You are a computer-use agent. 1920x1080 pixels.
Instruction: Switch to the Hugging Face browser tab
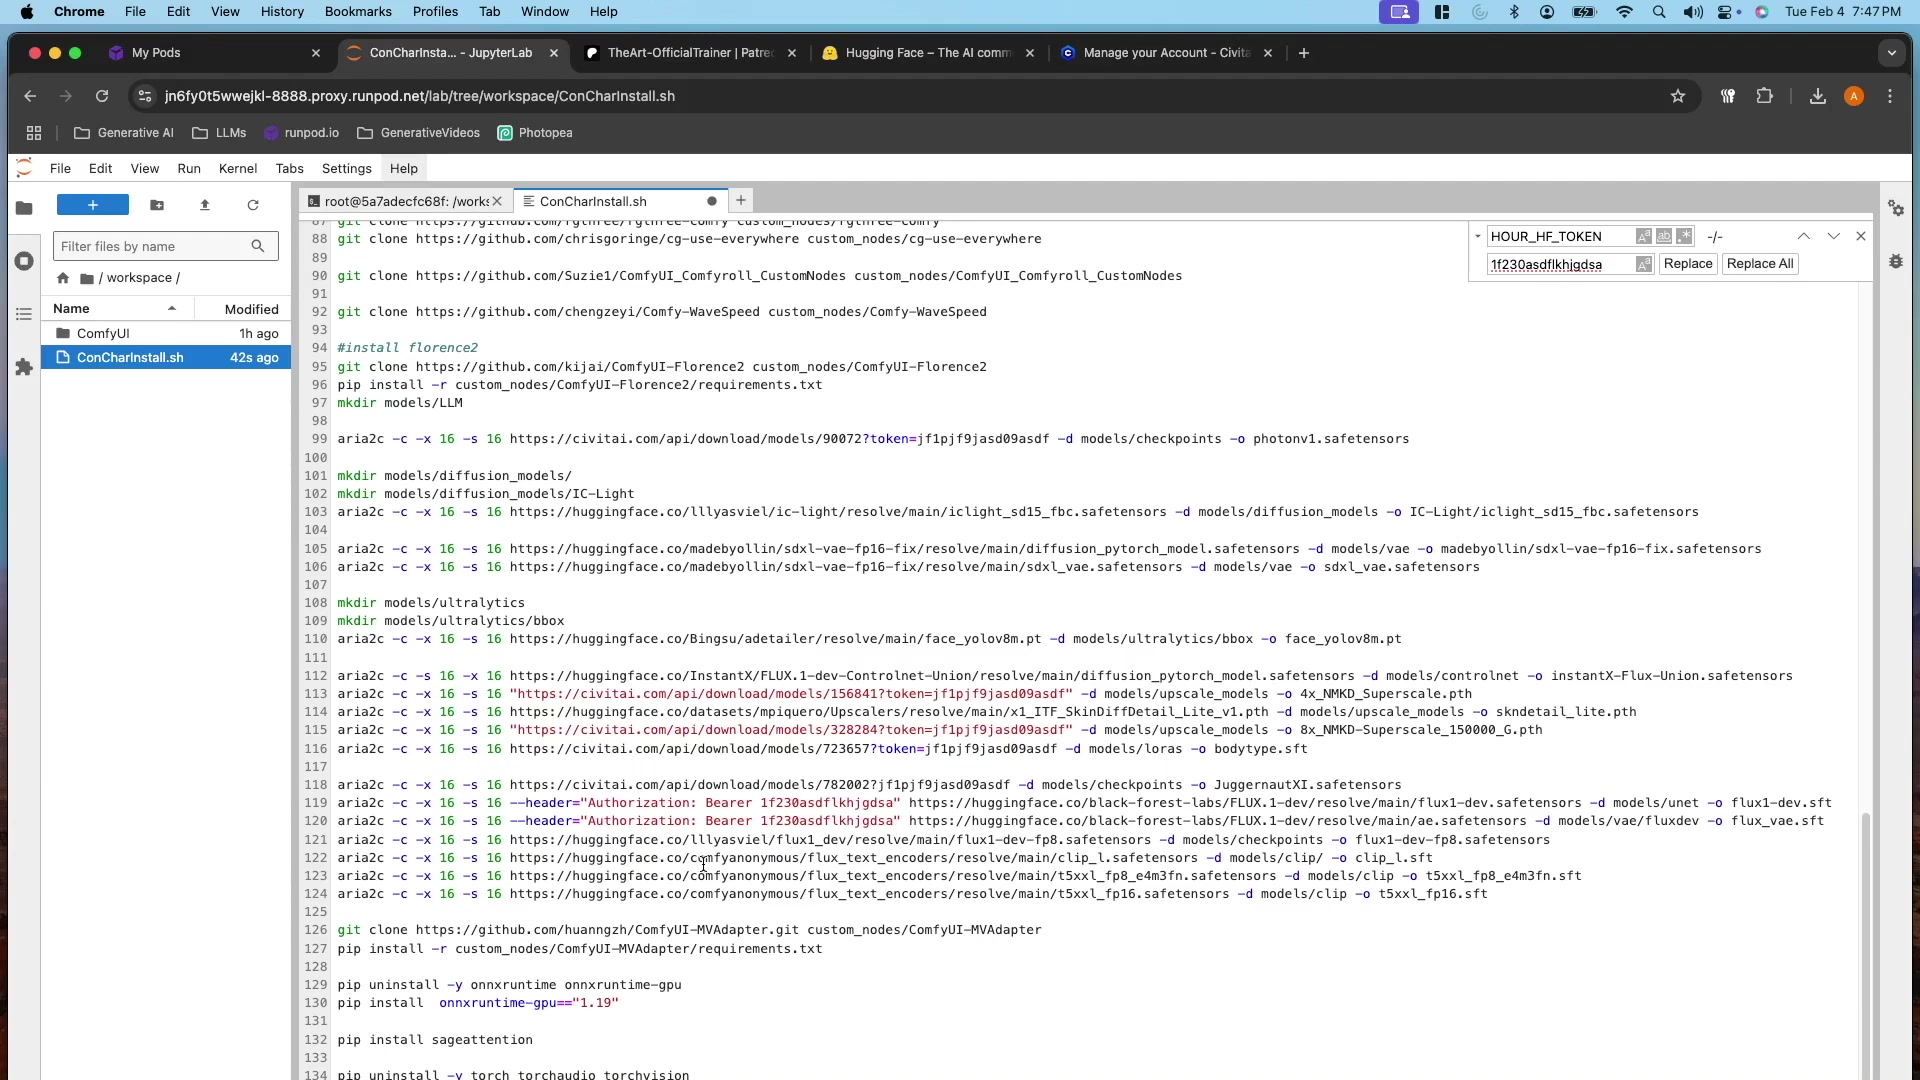coord(928,53)
